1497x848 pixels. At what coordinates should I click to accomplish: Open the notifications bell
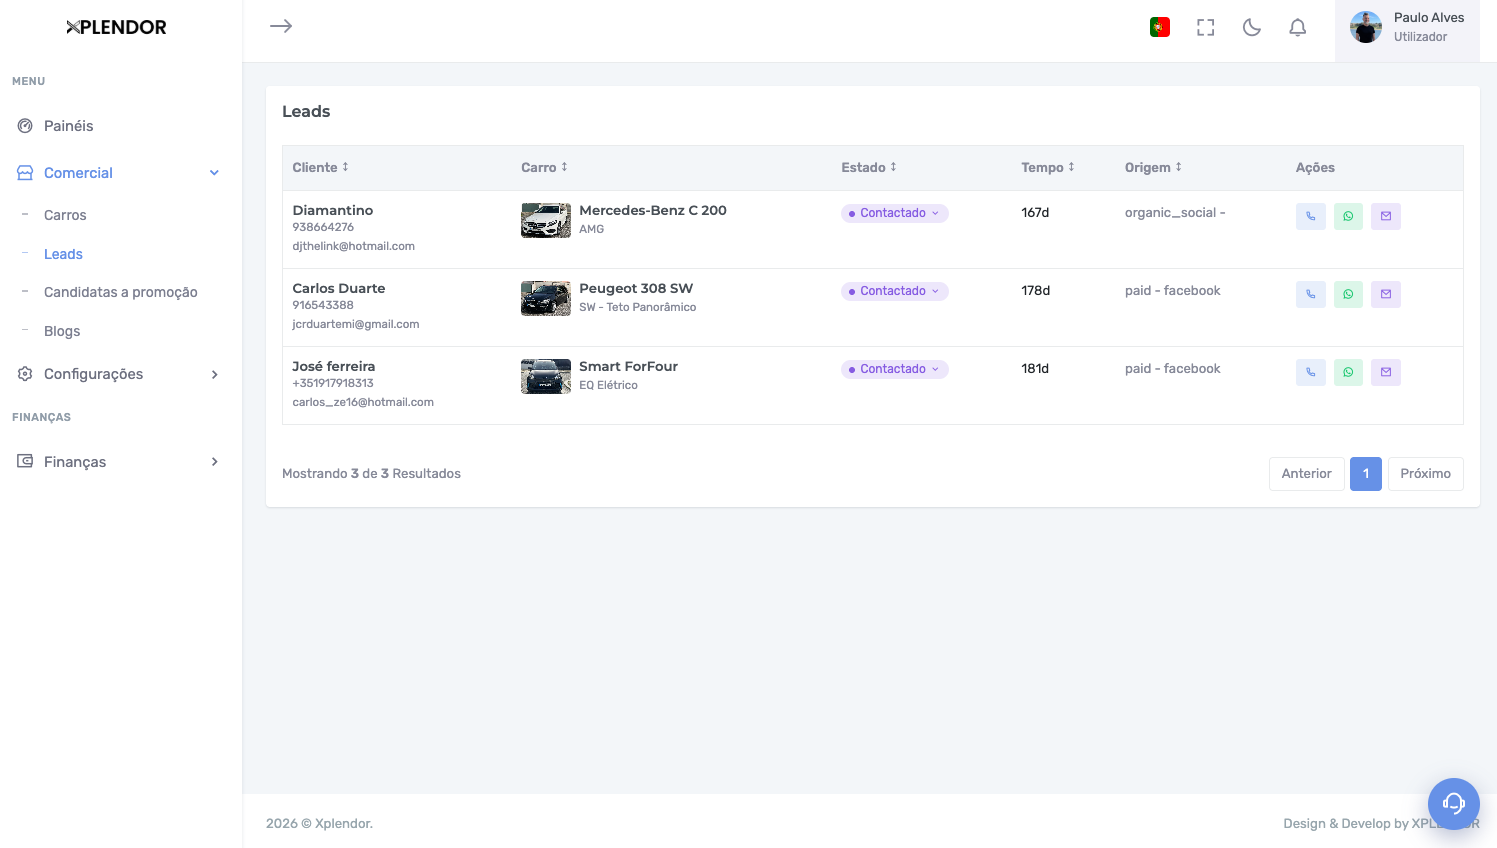[1297, 27]
